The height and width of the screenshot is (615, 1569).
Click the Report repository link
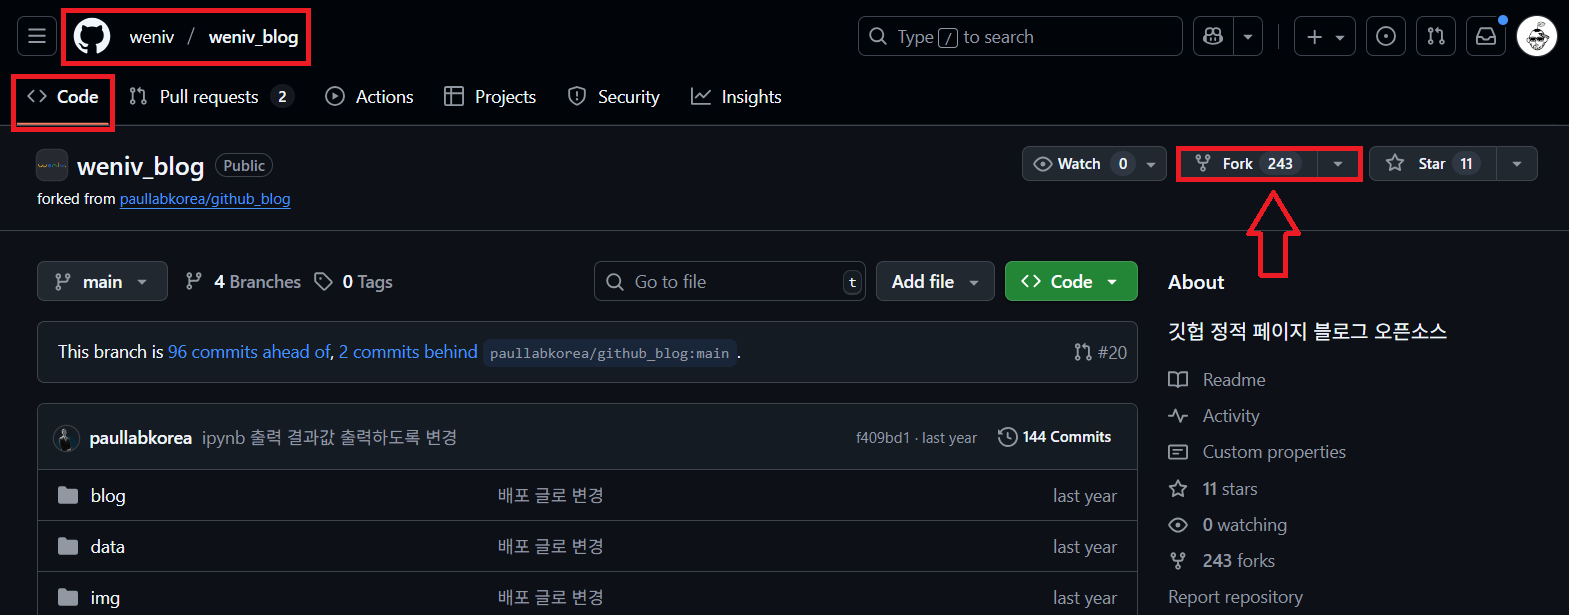point(1235,597)
